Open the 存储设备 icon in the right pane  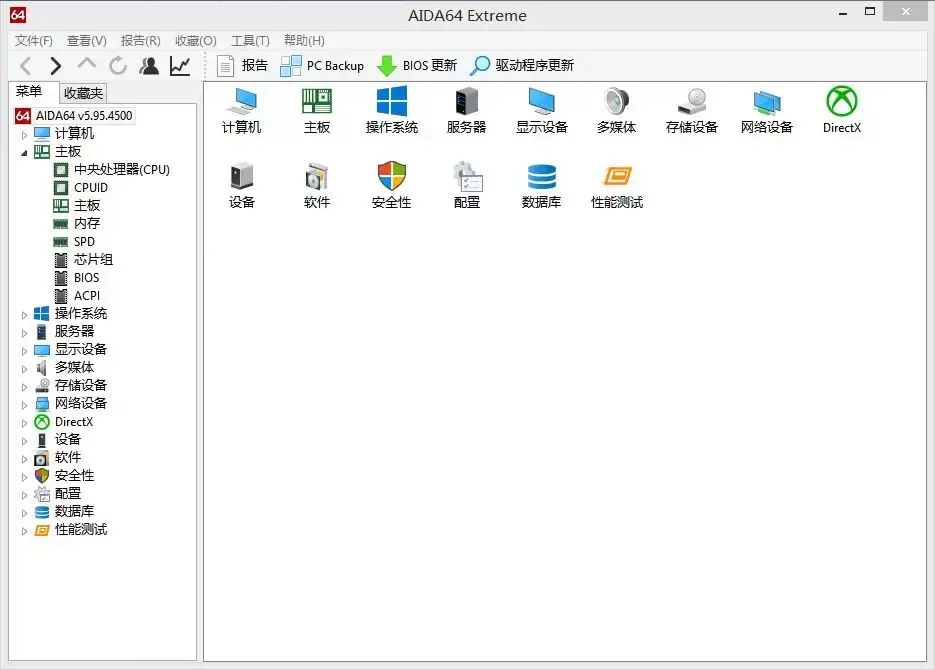(692, 110)
